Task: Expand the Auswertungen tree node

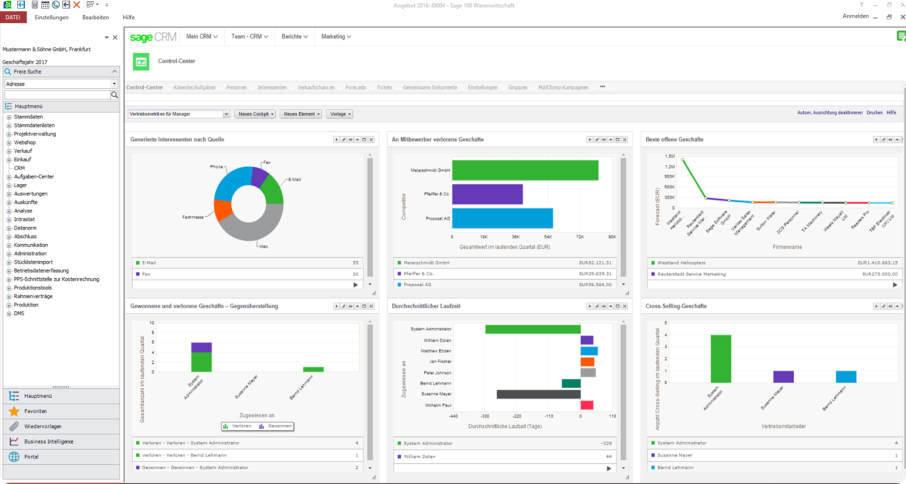Action: [x=9, y=194]
